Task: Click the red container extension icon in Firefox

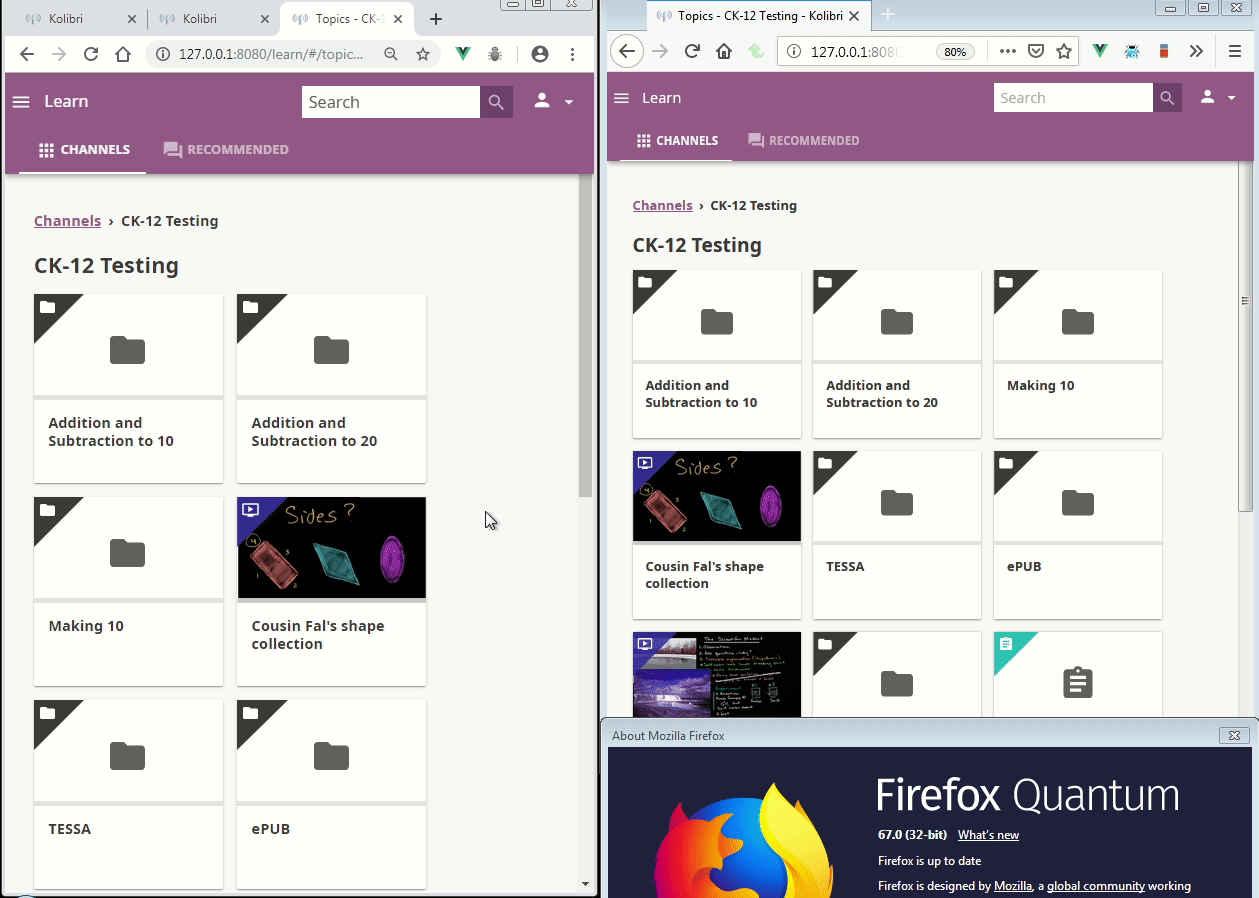Action: (1164, 51)
